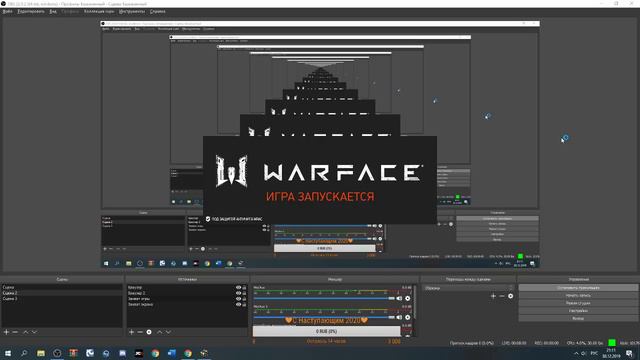
Task: Adjust first mixer channel volume slider
Action: pyautogui.click(x=324, y=298)
